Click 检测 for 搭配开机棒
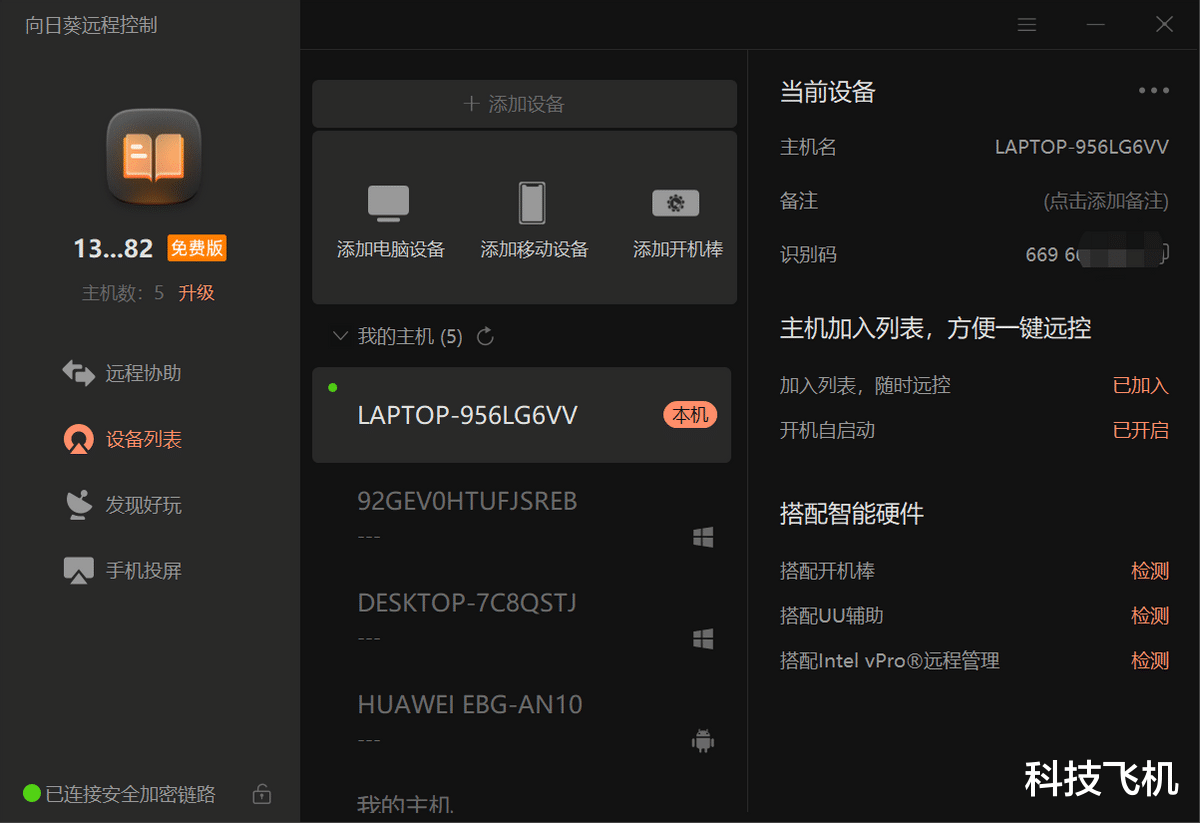The width and height of the screenshot is (1200, 823). [x=1150, y=571]
